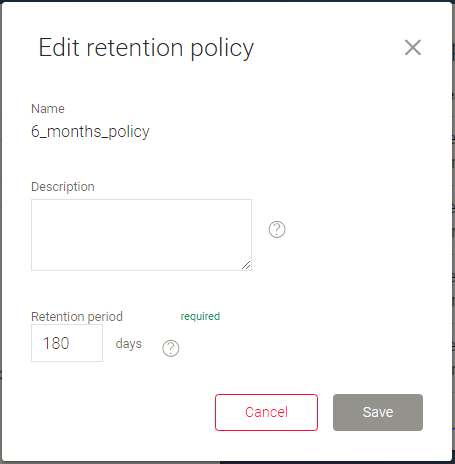Dismiss the dialog using the X icon
Image resolution: width=455 pixels, height=464 pixels.
[x=413, y=48]
